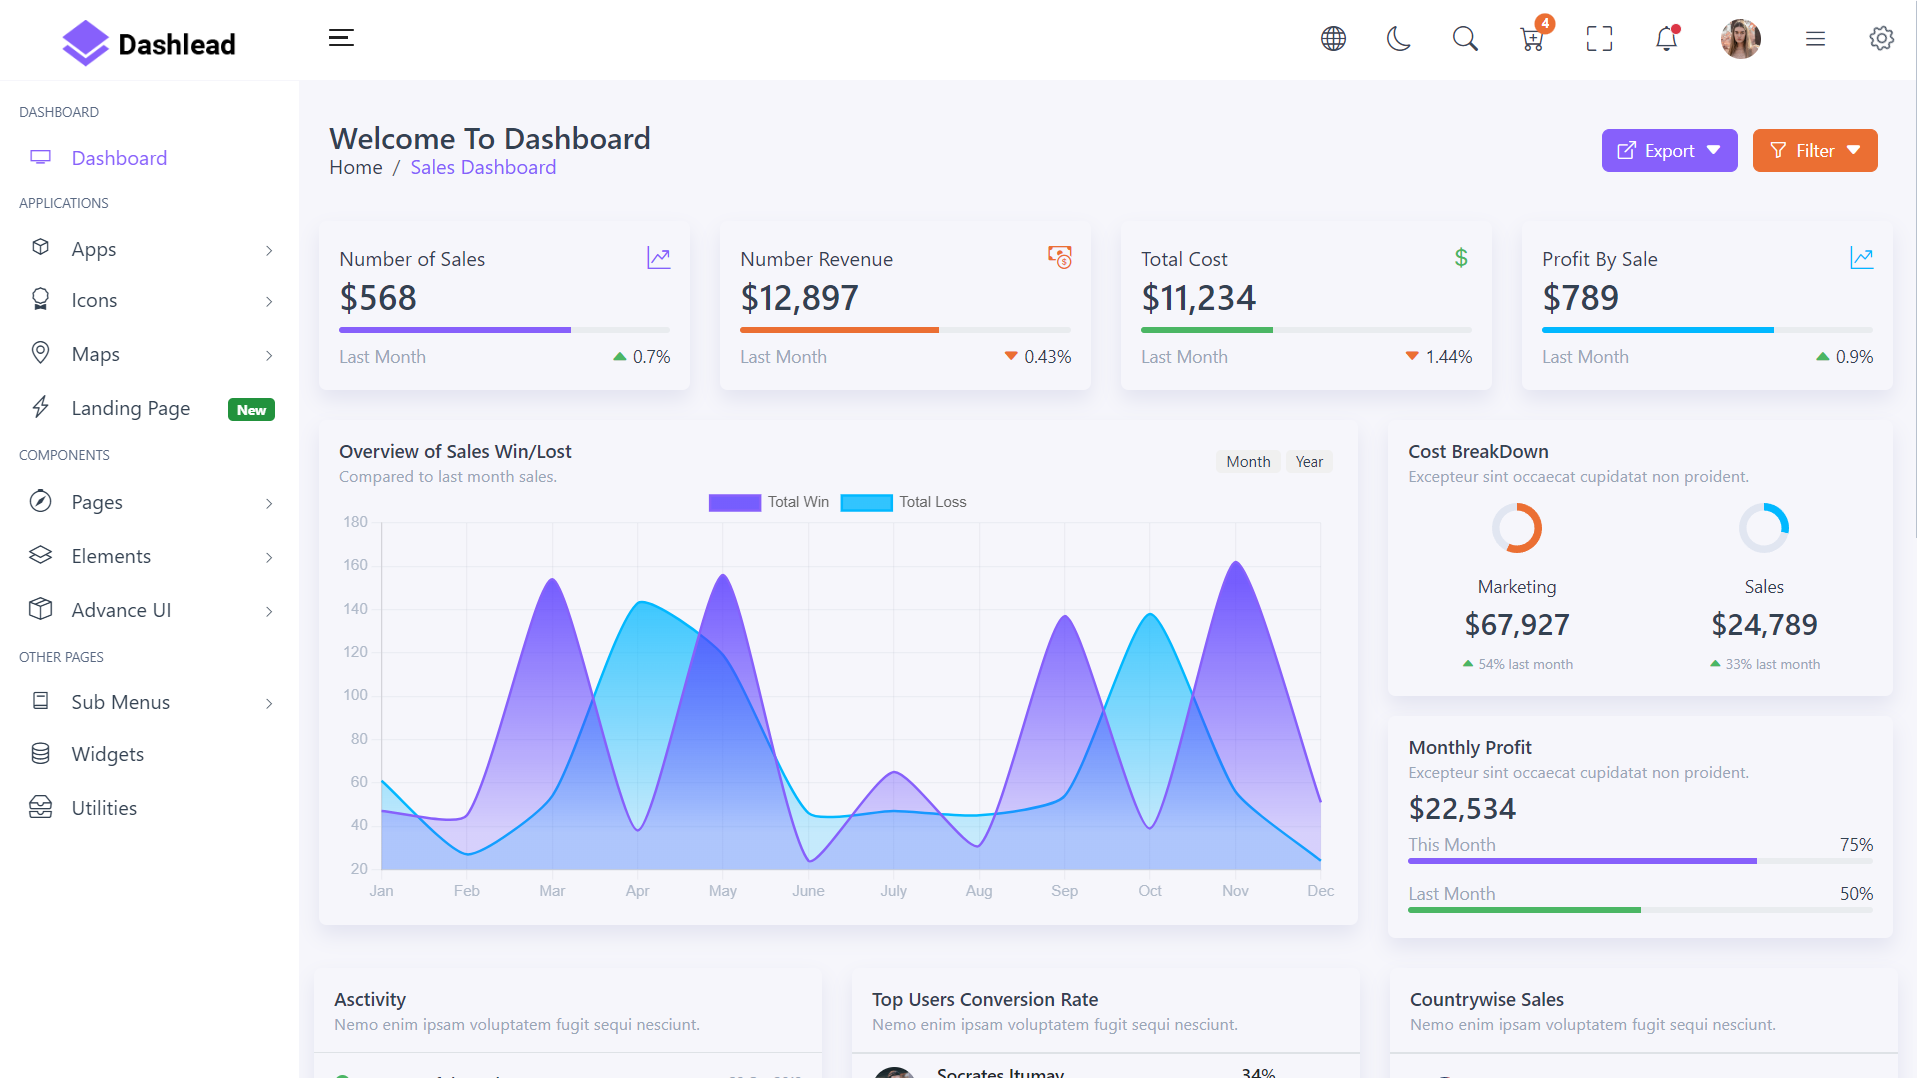Image resolution: width=1917 pixels, height=1078 pixels.
Task: Switch chart to Month view
Action: click(x=1248, y=461)
